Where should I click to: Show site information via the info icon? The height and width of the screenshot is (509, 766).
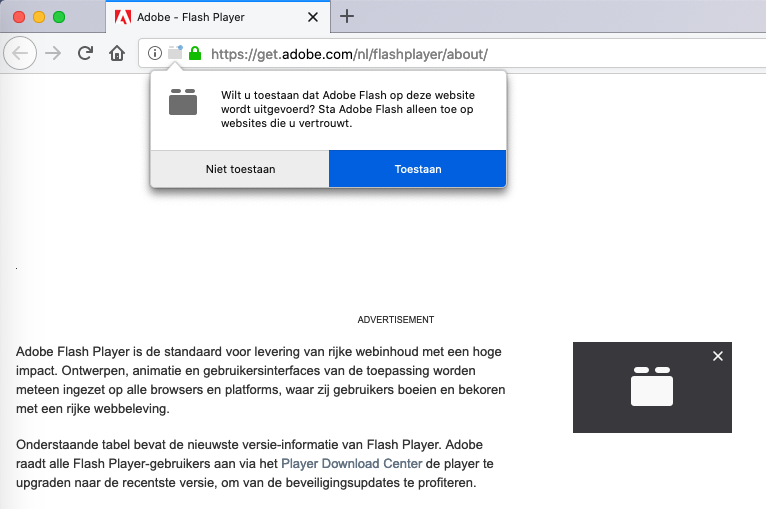(x=155, y=53)
